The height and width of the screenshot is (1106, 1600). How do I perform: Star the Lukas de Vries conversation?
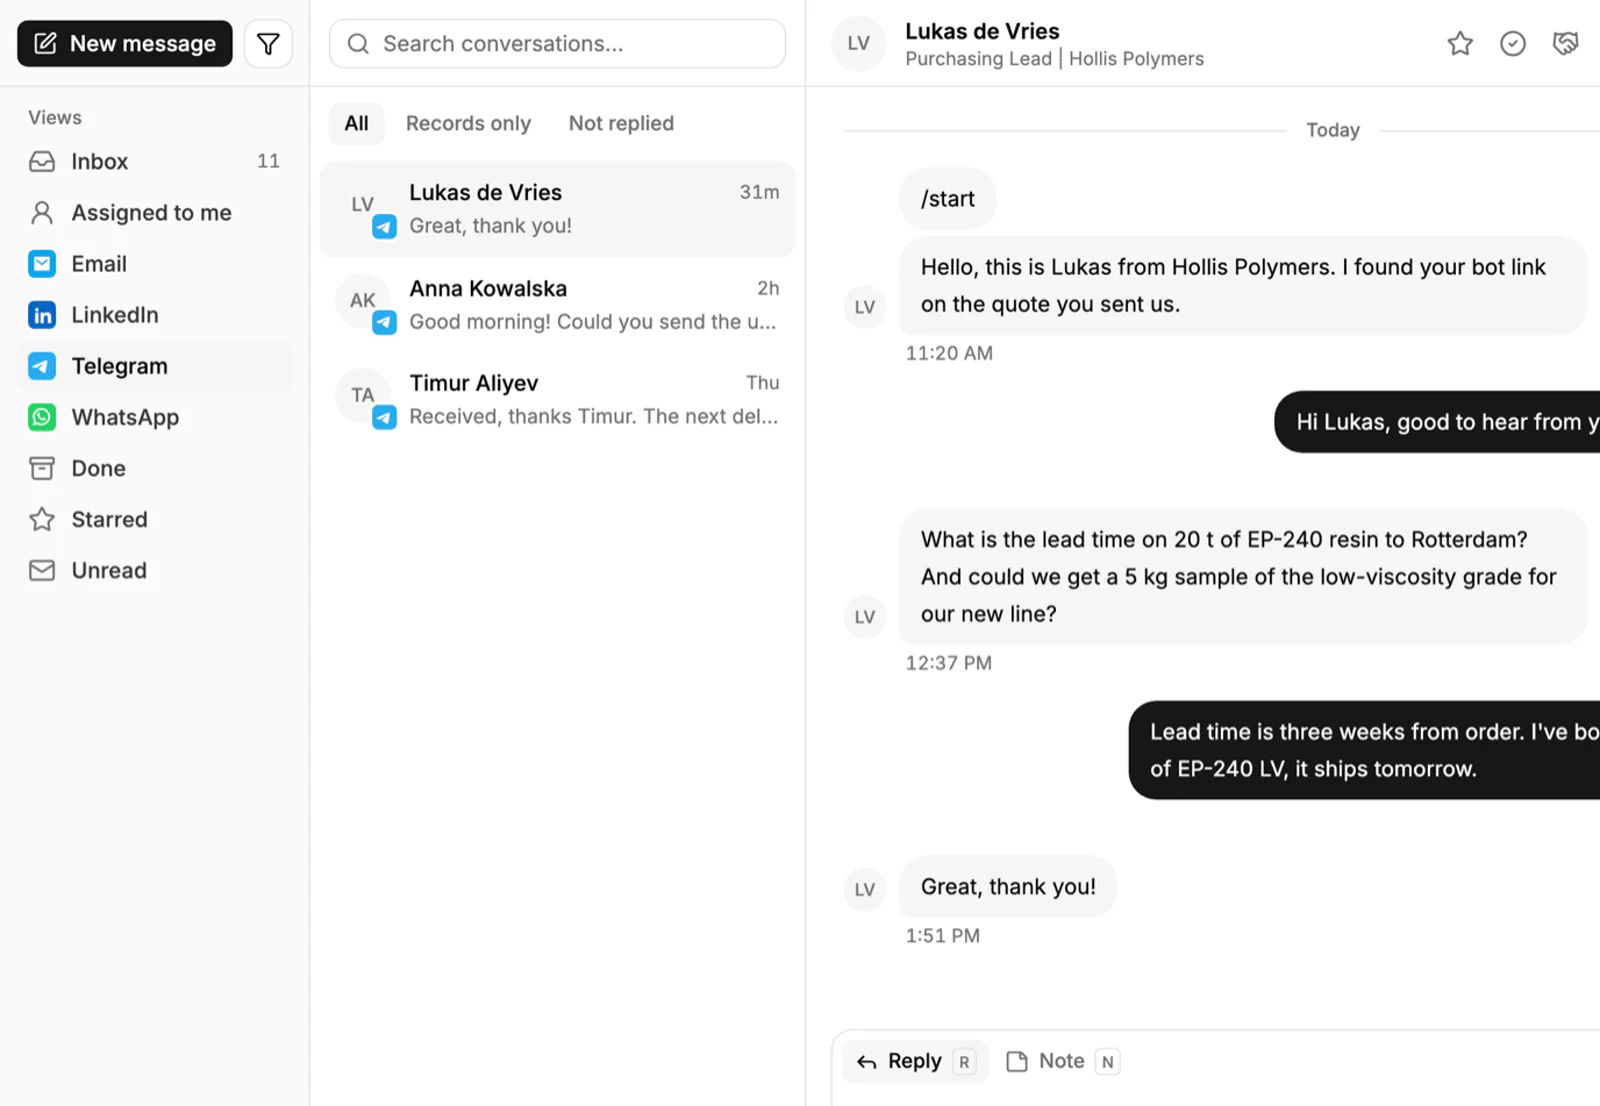click(1460, 43)
